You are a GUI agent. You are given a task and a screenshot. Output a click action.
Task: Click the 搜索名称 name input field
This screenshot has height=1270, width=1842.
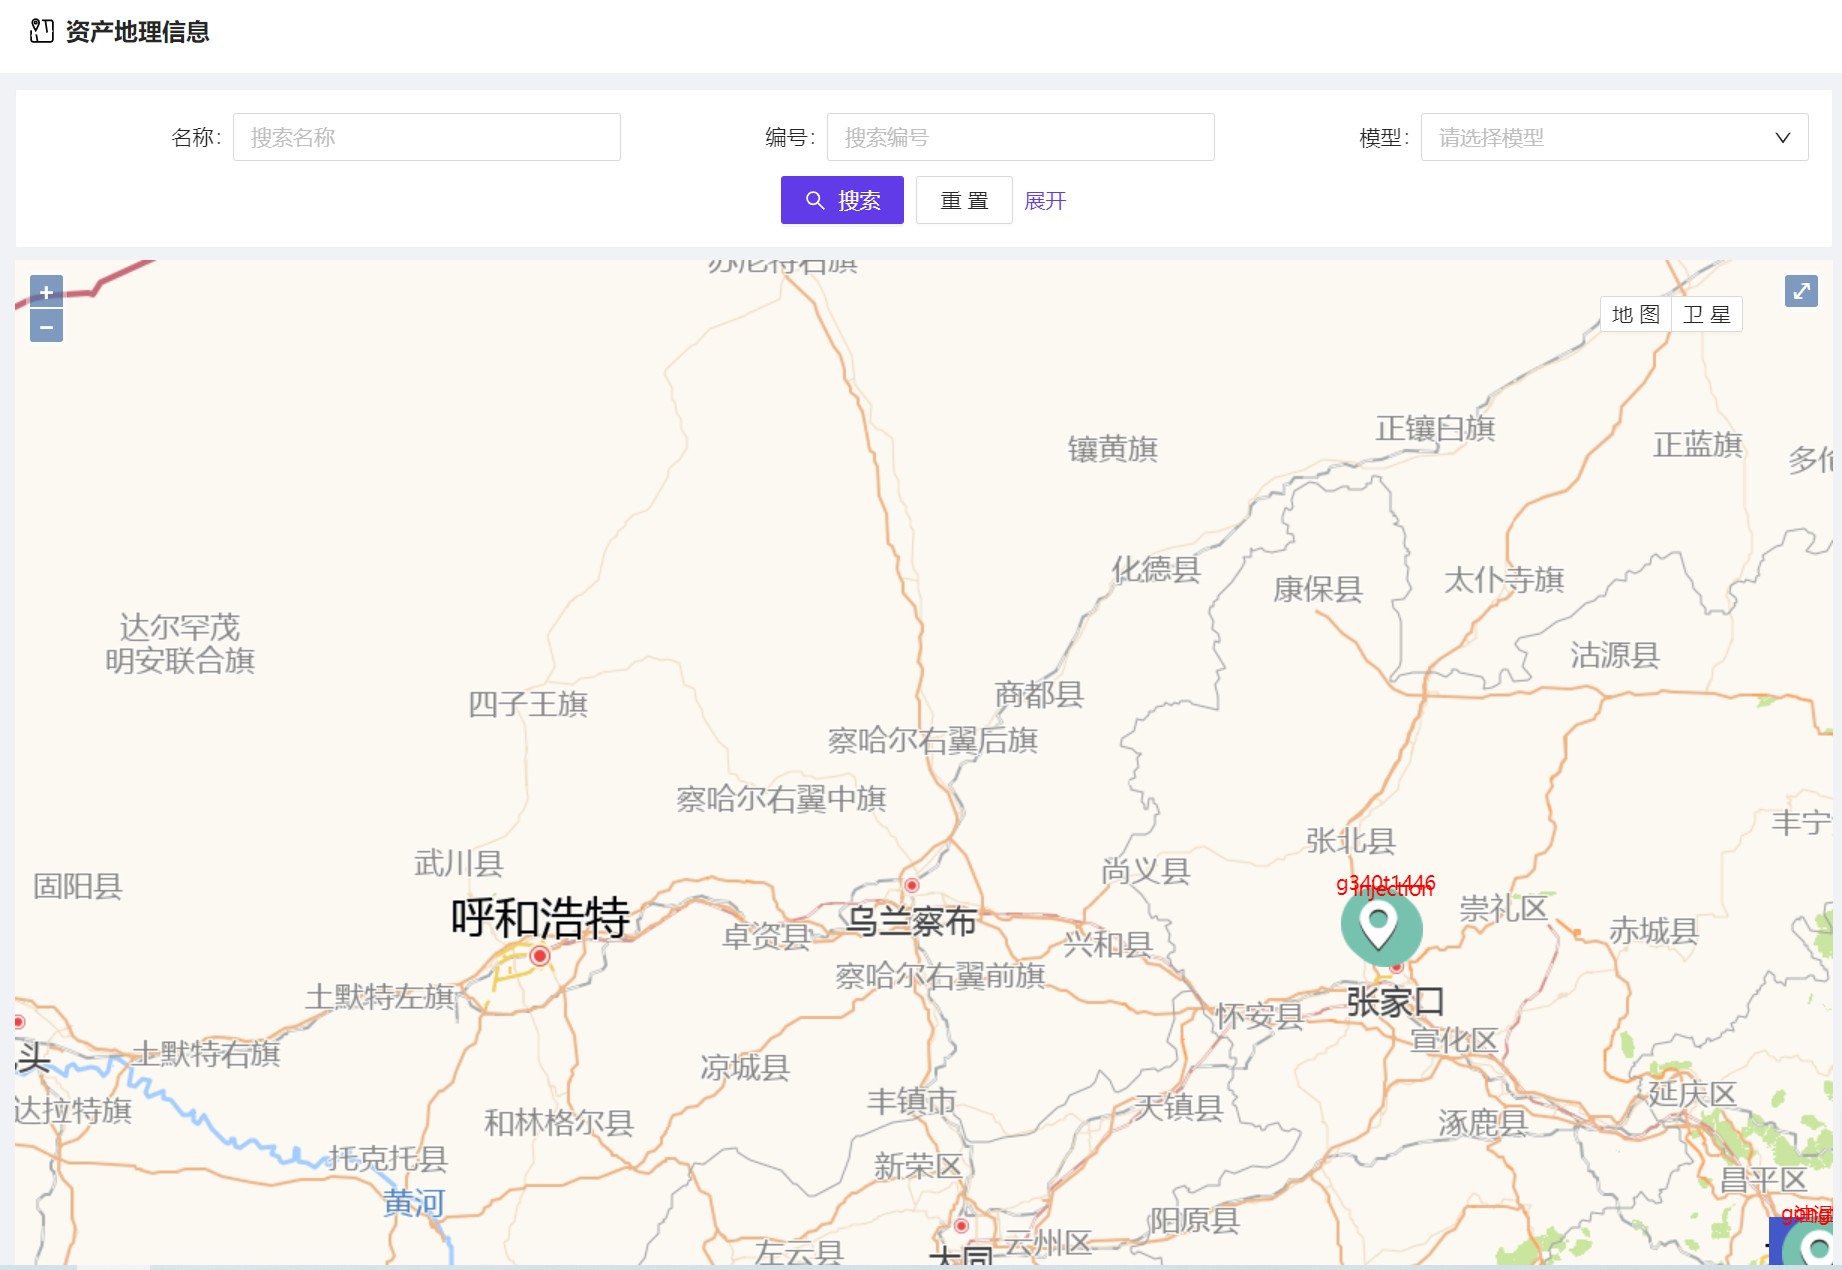pos(426,137)
